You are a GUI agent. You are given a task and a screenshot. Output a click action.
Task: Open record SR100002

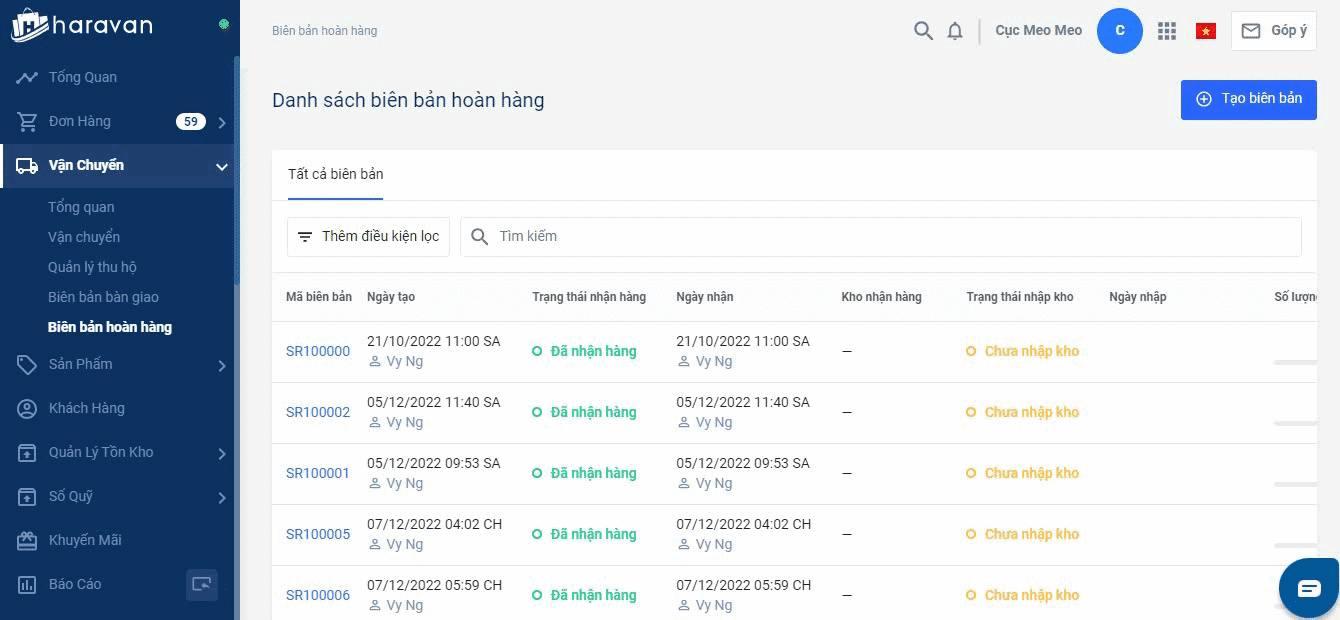click(318, 412)
